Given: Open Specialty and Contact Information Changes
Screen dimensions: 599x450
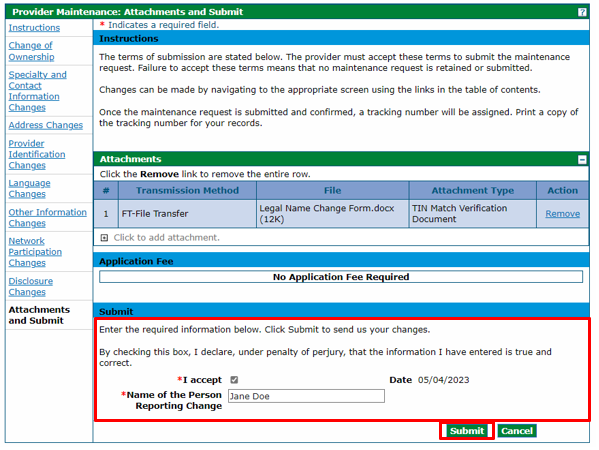Looking at the screenshot, I should coord(37,91).
